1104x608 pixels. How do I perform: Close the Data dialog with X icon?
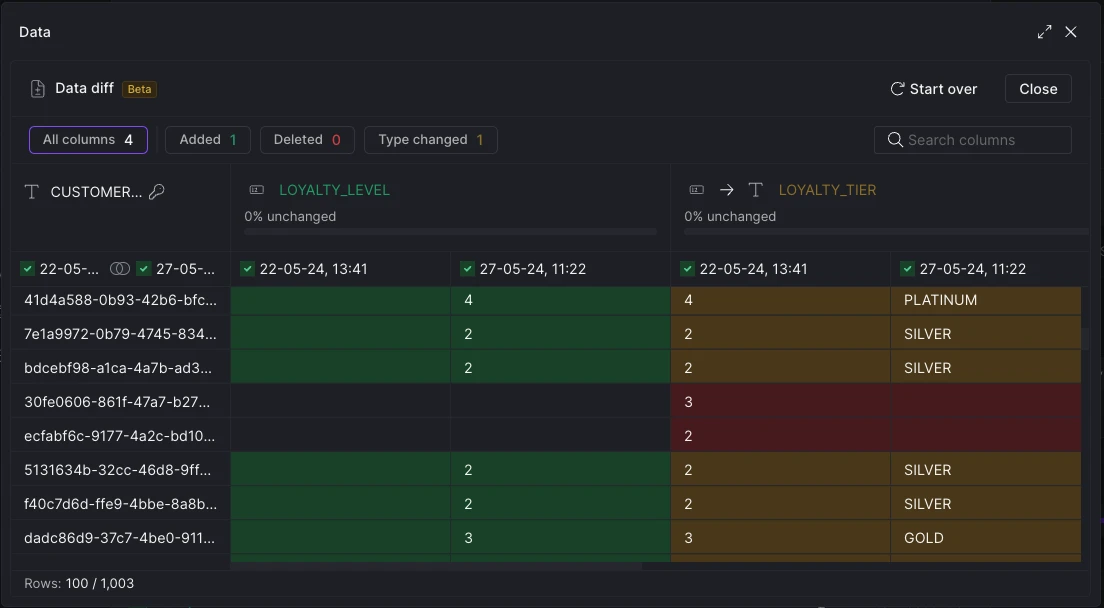[x=1071, y=32]
